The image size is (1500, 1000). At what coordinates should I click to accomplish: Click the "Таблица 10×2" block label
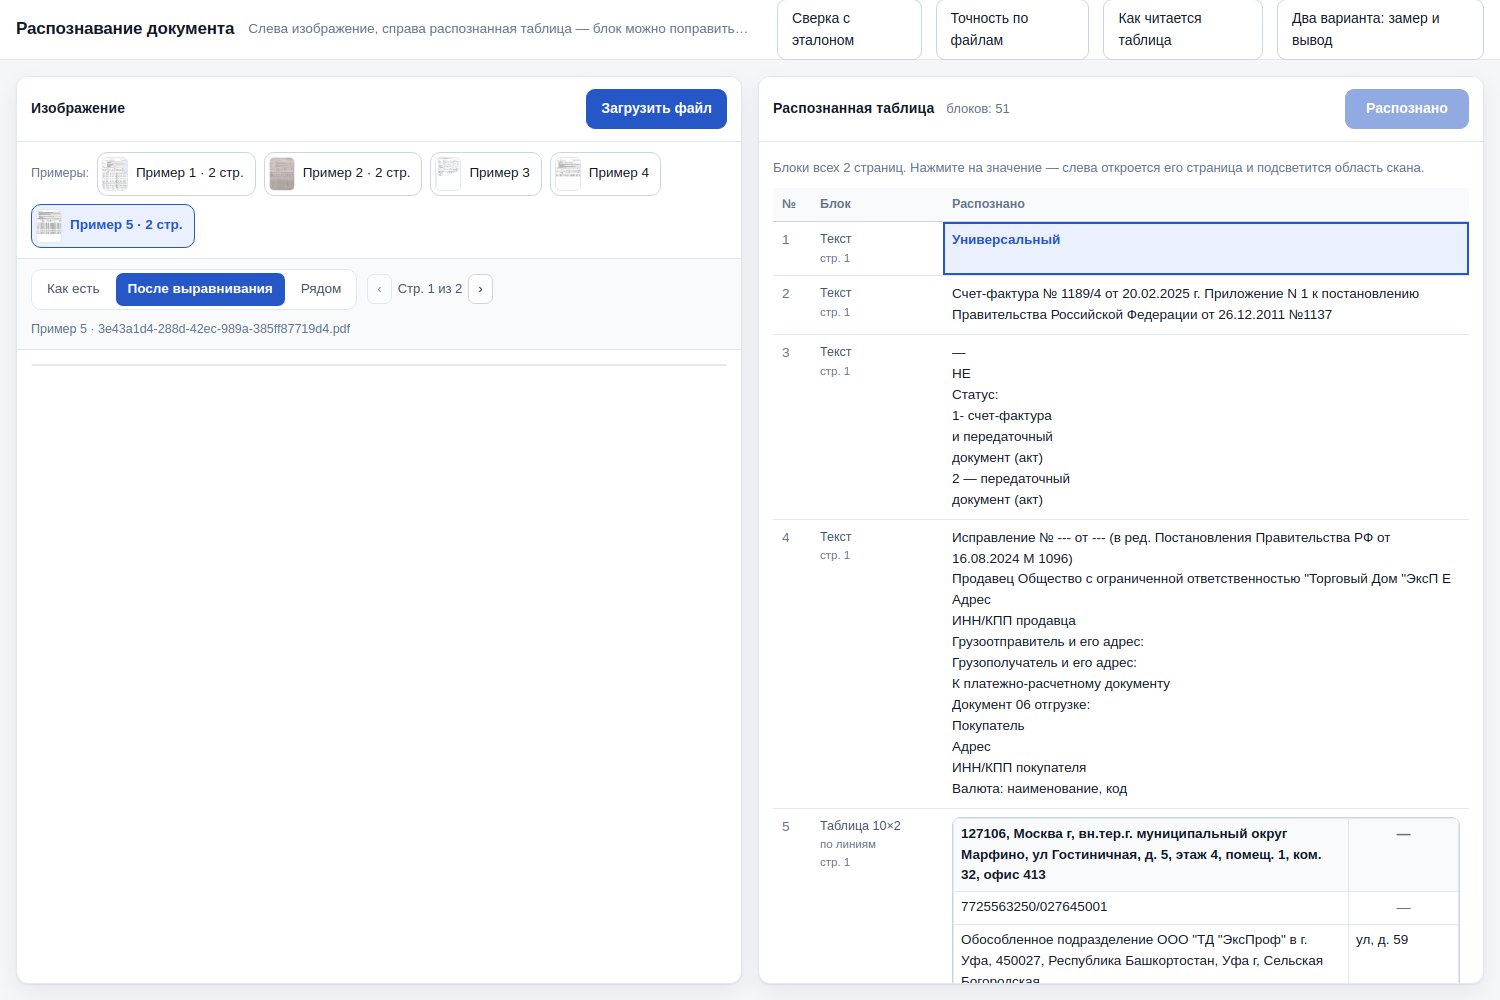[860, 826]
